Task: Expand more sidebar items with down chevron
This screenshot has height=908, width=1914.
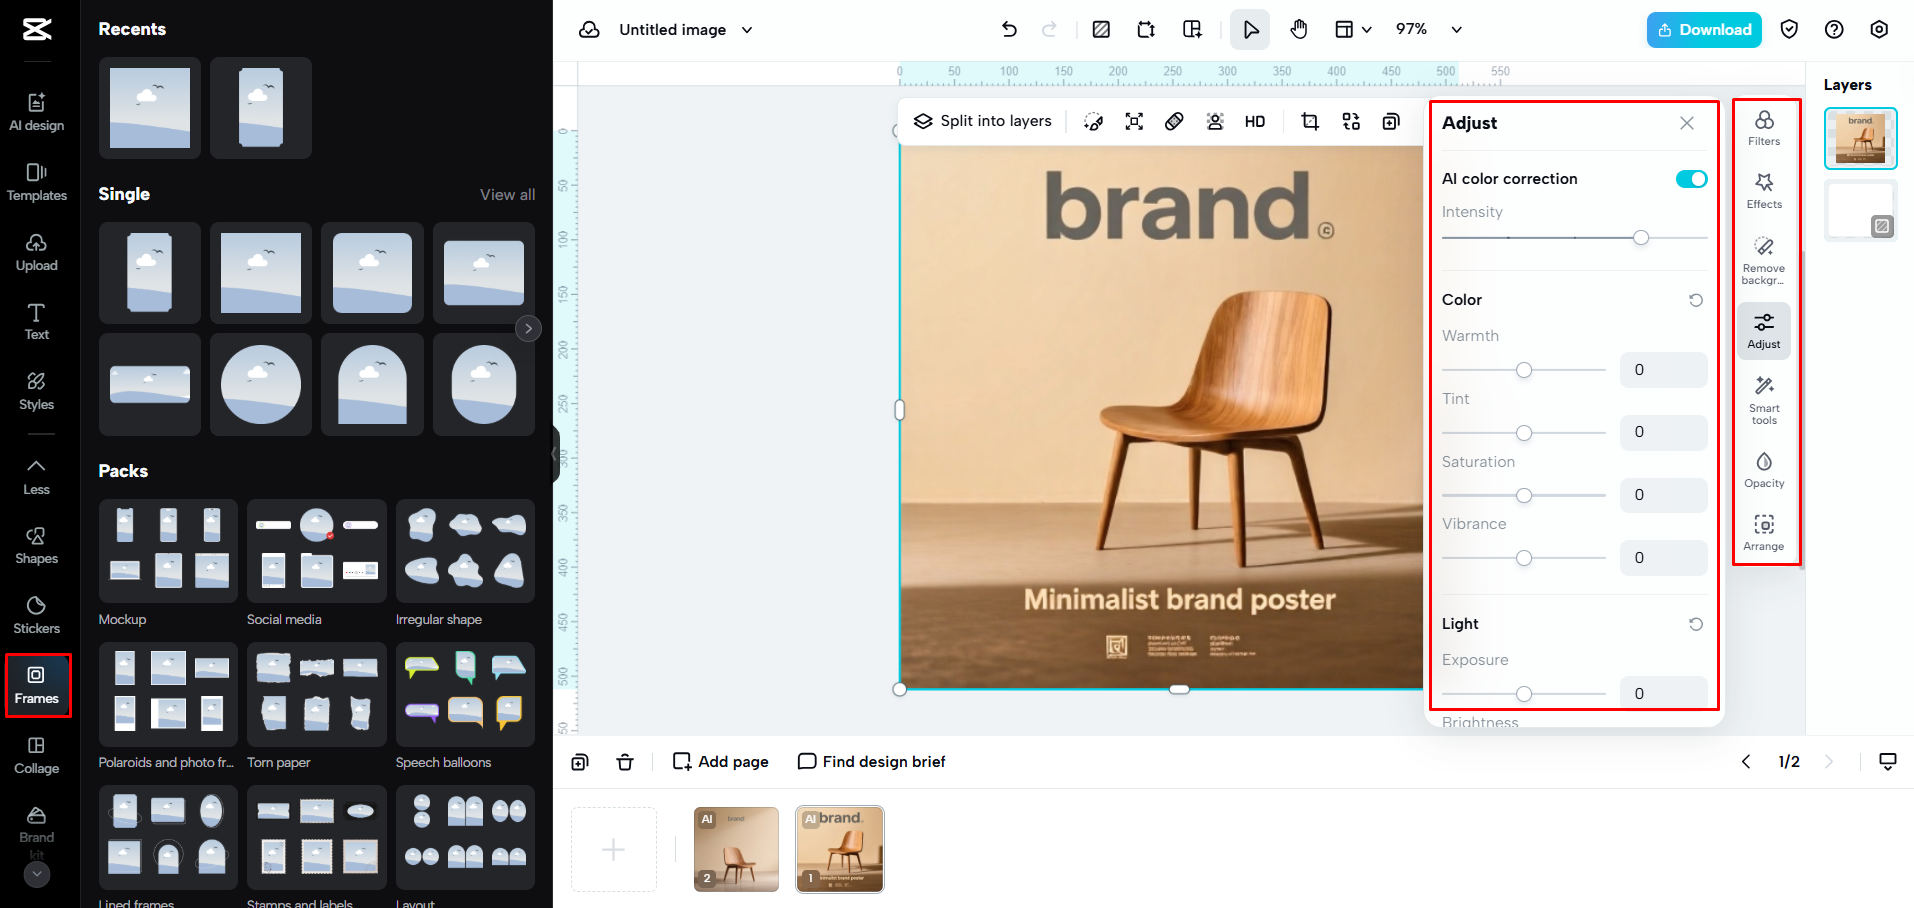Action: pyautogui.click(x=37, y=874)
